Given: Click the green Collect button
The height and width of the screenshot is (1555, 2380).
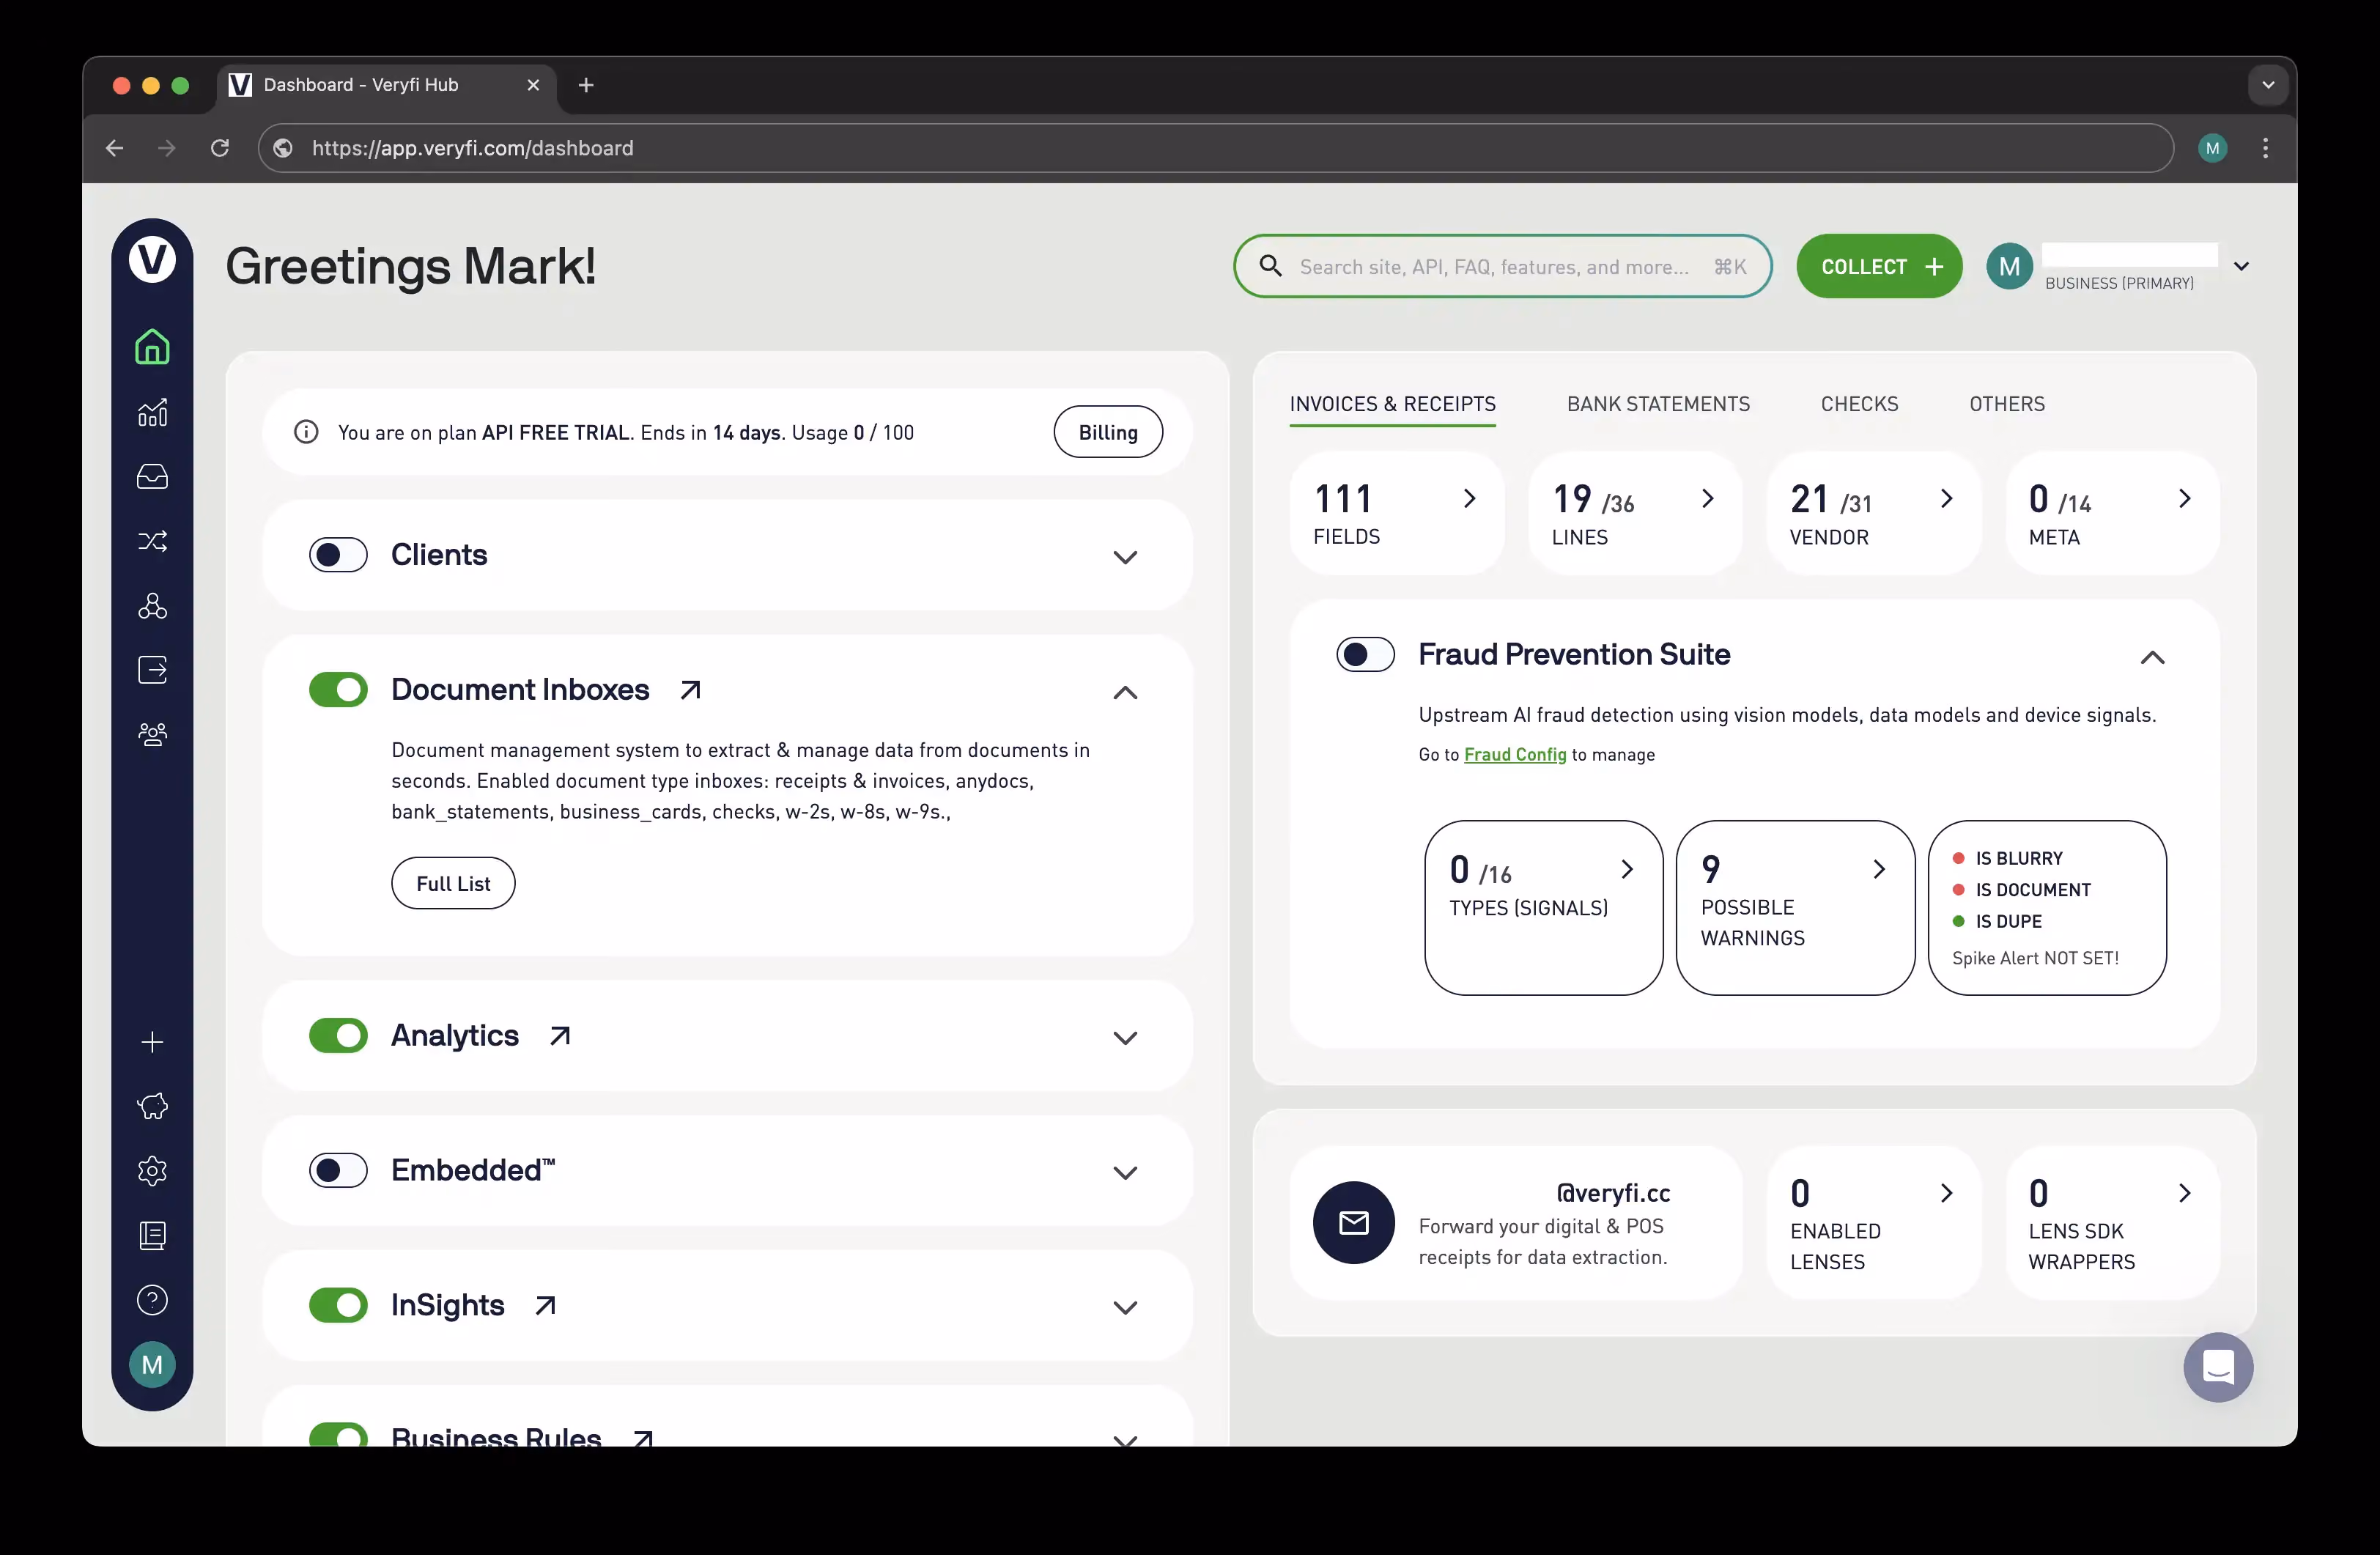Looking at the screenshot, I should click(x=1879, y=266).
